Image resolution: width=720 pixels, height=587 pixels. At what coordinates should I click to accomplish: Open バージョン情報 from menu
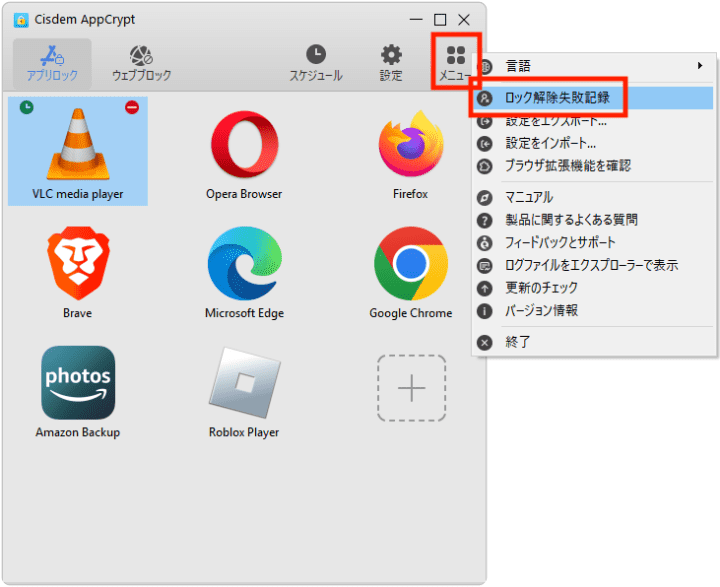pos(594,311)
